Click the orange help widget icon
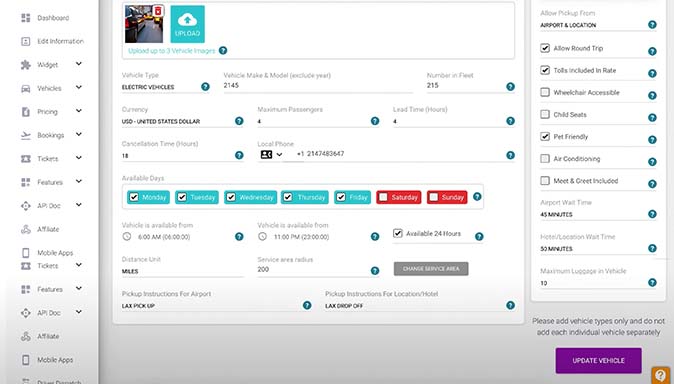 pyautogui.click(x=661, y=375)
